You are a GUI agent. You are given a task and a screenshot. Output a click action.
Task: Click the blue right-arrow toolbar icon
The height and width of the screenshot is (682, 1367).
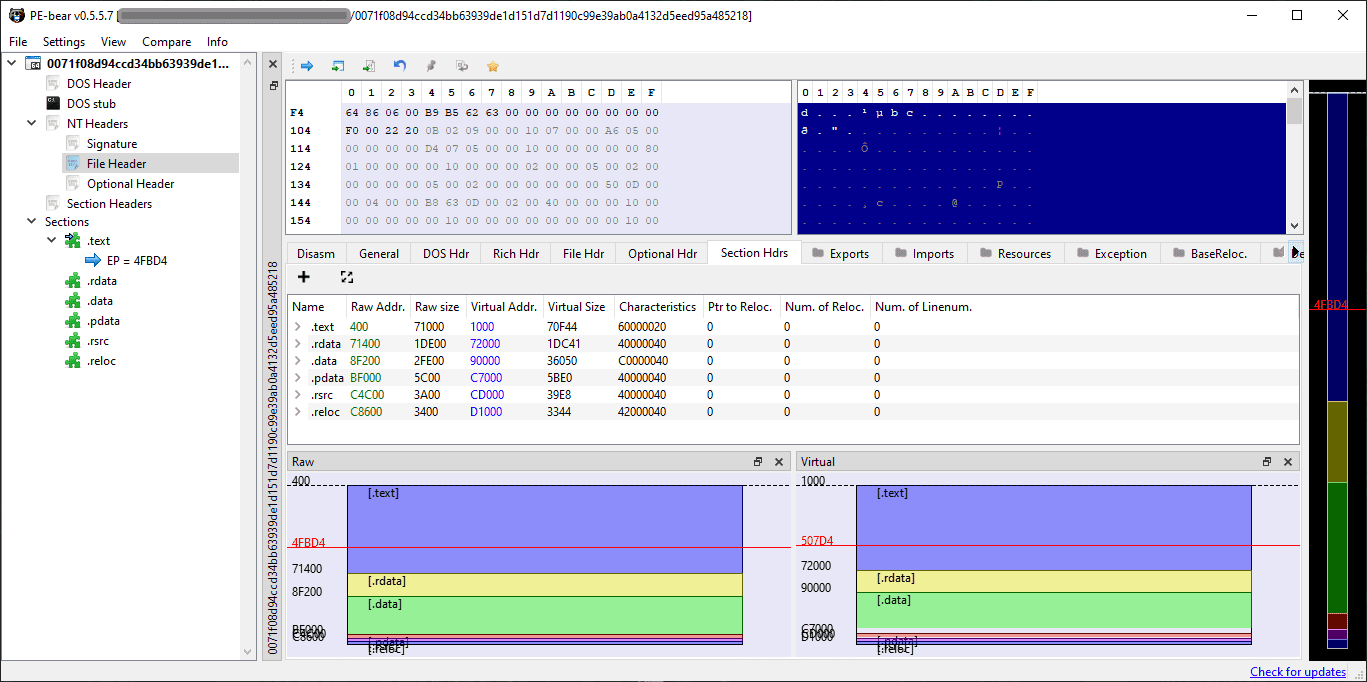(307, 66)
